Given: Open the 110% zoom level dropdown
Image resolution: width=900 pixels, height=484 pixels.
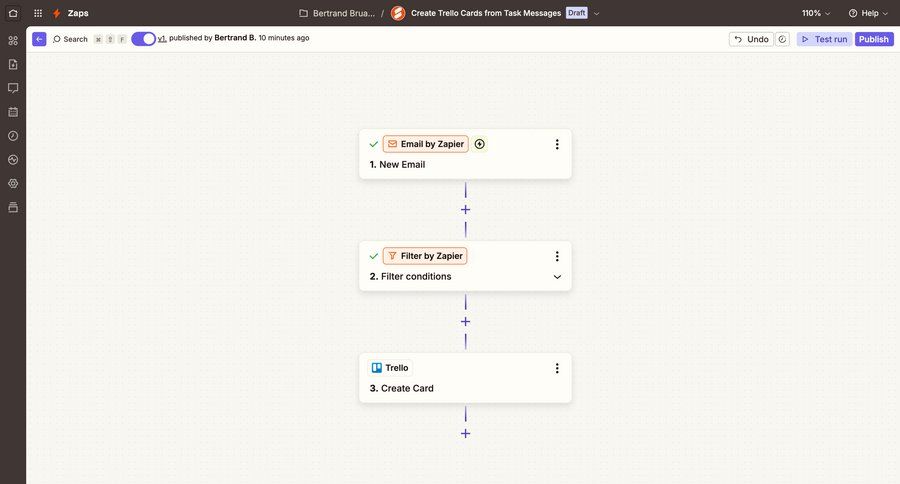Looking at the screenshot, I should (x=816, y=13).
